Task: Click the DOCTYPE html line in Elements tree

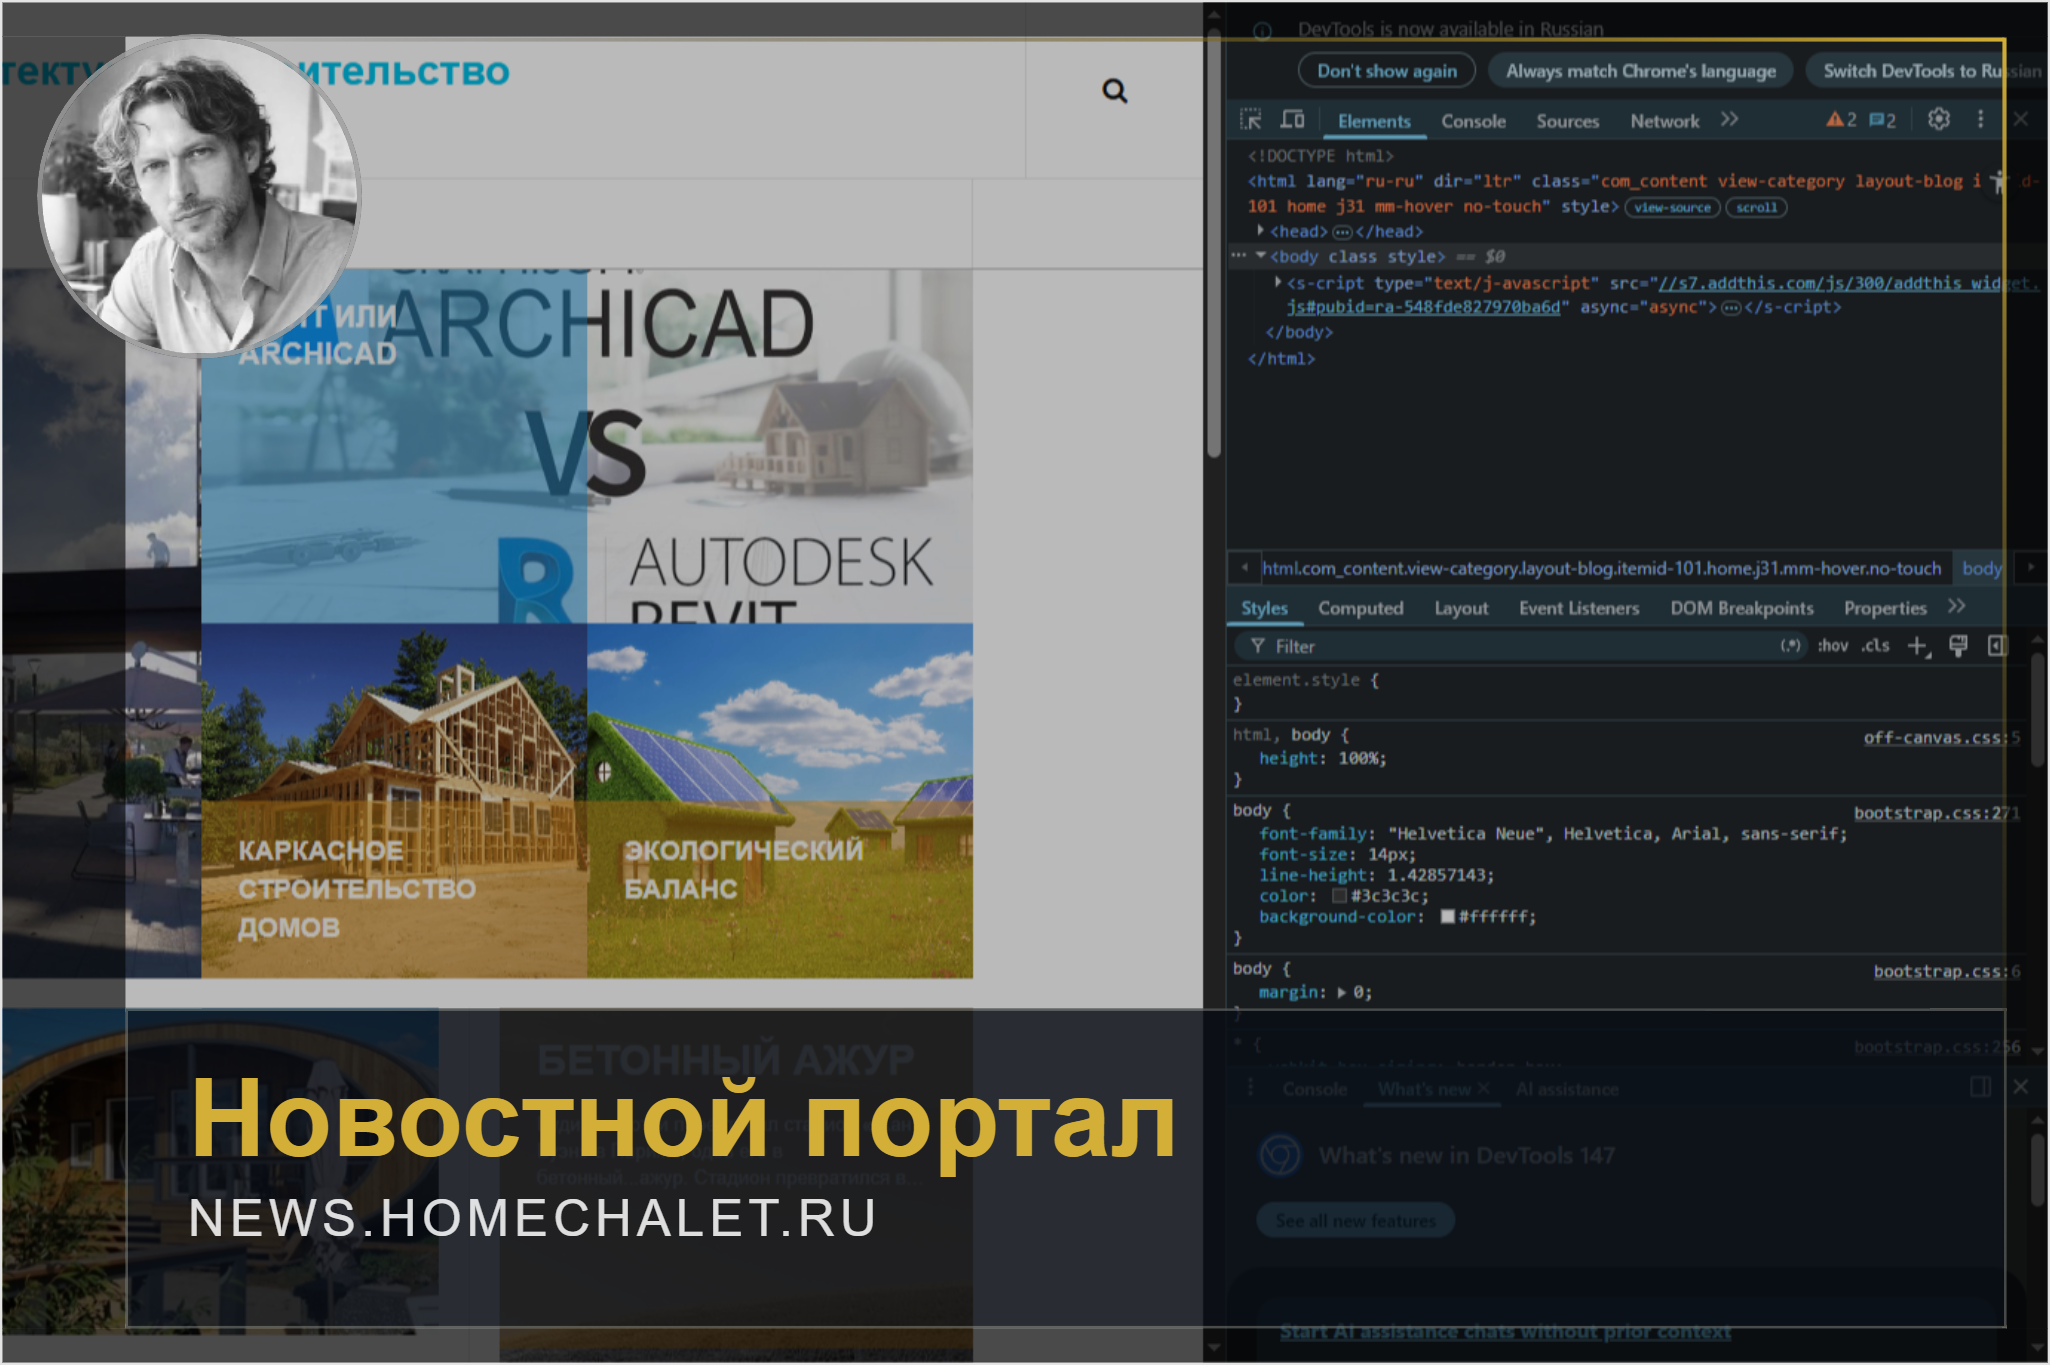Action: [1320, 156]
